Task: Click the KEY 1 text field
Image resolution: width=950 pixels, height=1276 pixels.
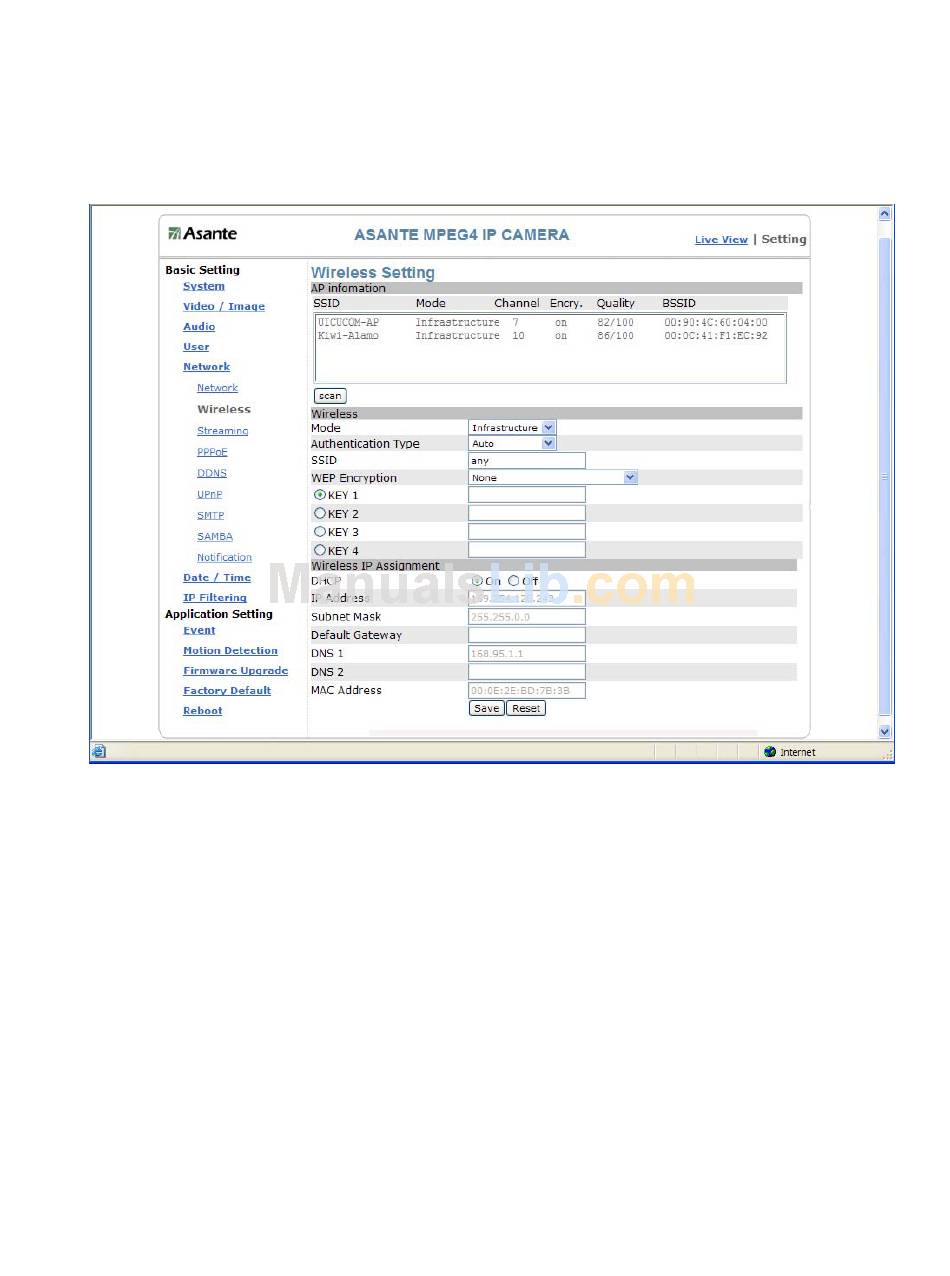Action: click(527, 495)
